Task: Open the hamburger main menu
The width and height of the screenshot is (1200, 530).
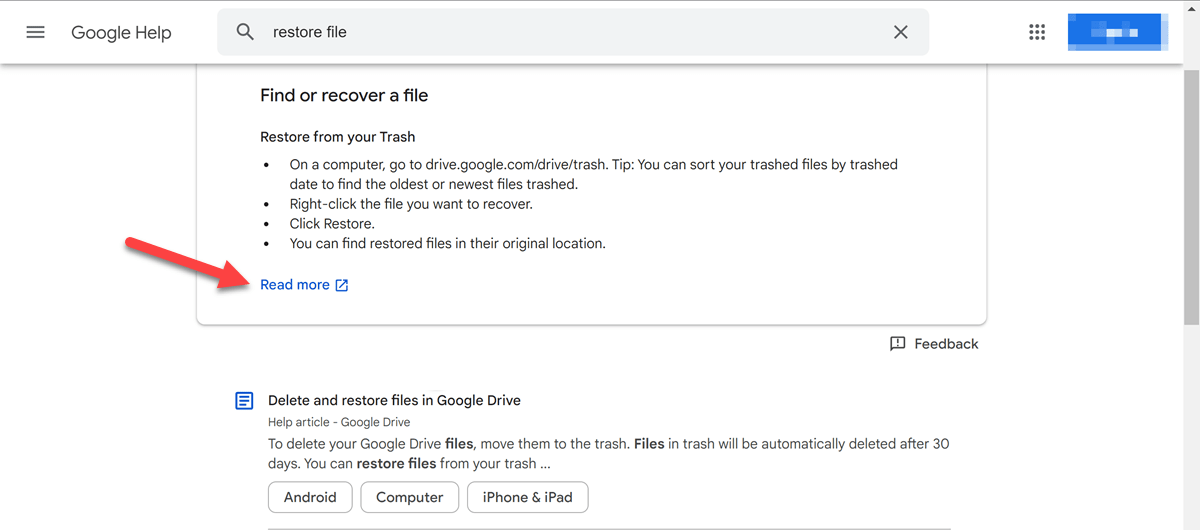Action: point(35,32)
